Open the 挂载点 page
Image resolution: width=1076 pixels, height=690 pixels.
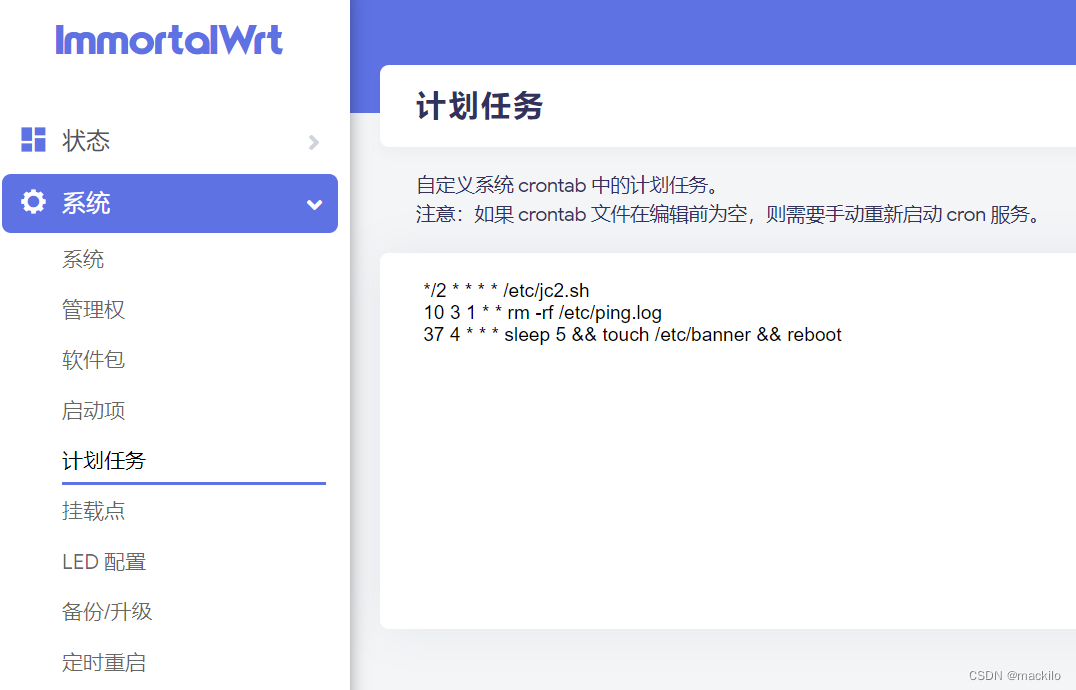tap(93, 510)
